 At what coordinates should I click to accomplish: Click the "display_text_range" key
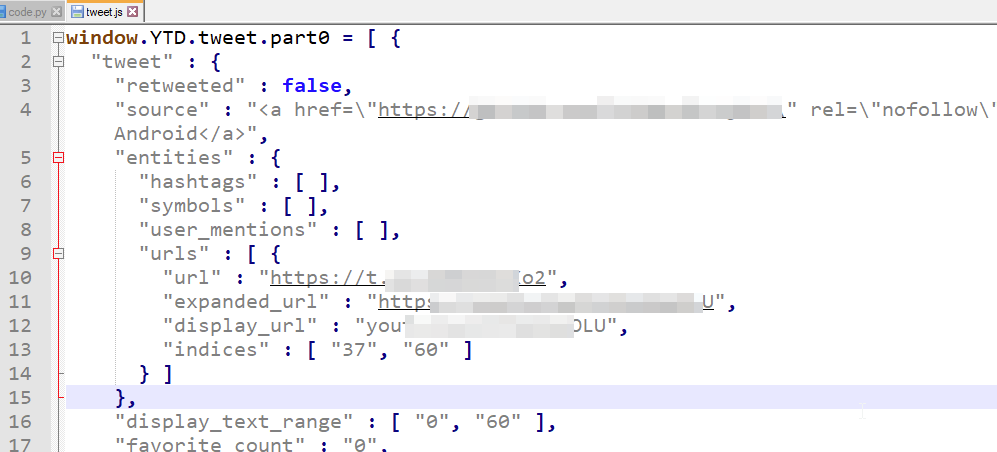[x=234, y=422]
